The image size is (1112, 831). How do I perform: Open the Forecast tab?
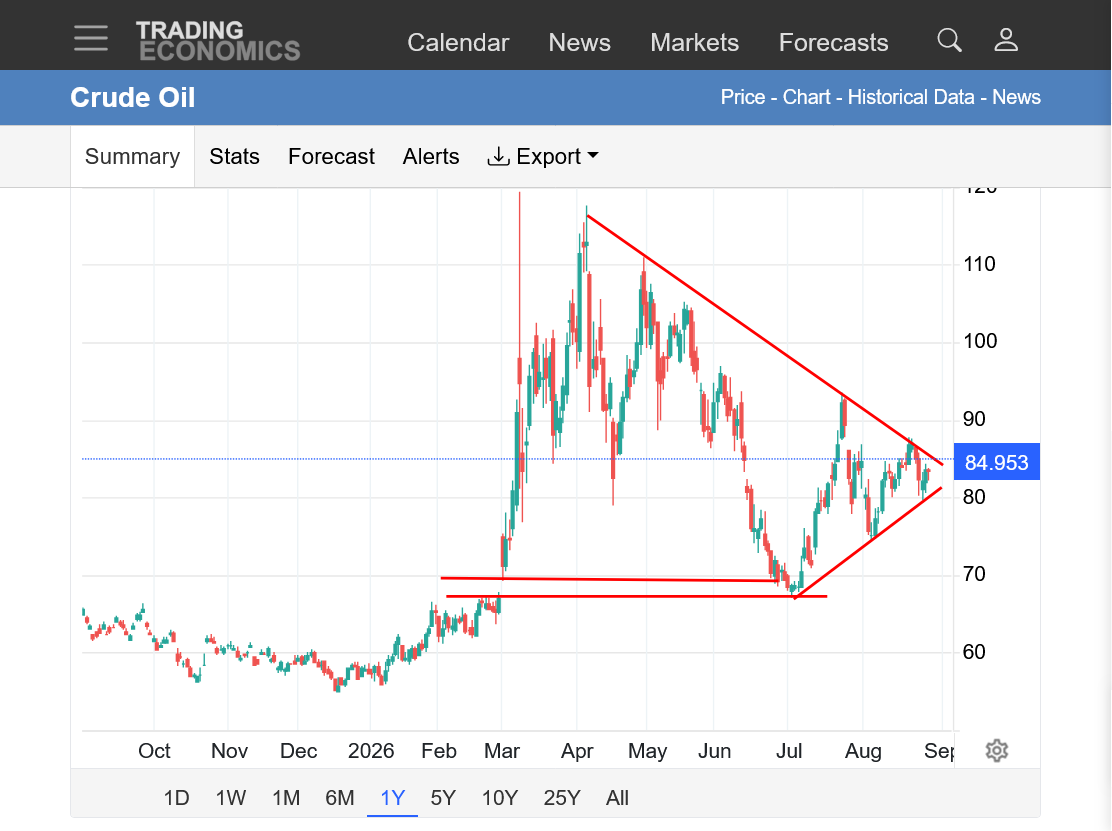click(x=331, y=157)
